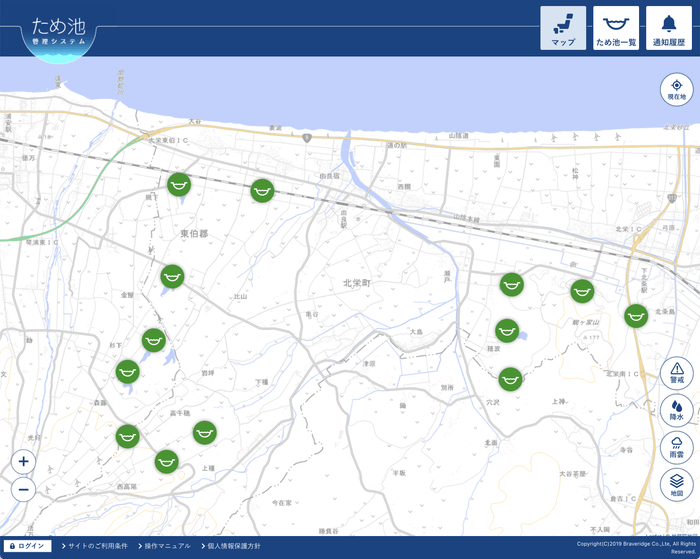This screenshot has height=559, width=700.
Task: Click the ログイン login button
Action: [x=27, y=546]
